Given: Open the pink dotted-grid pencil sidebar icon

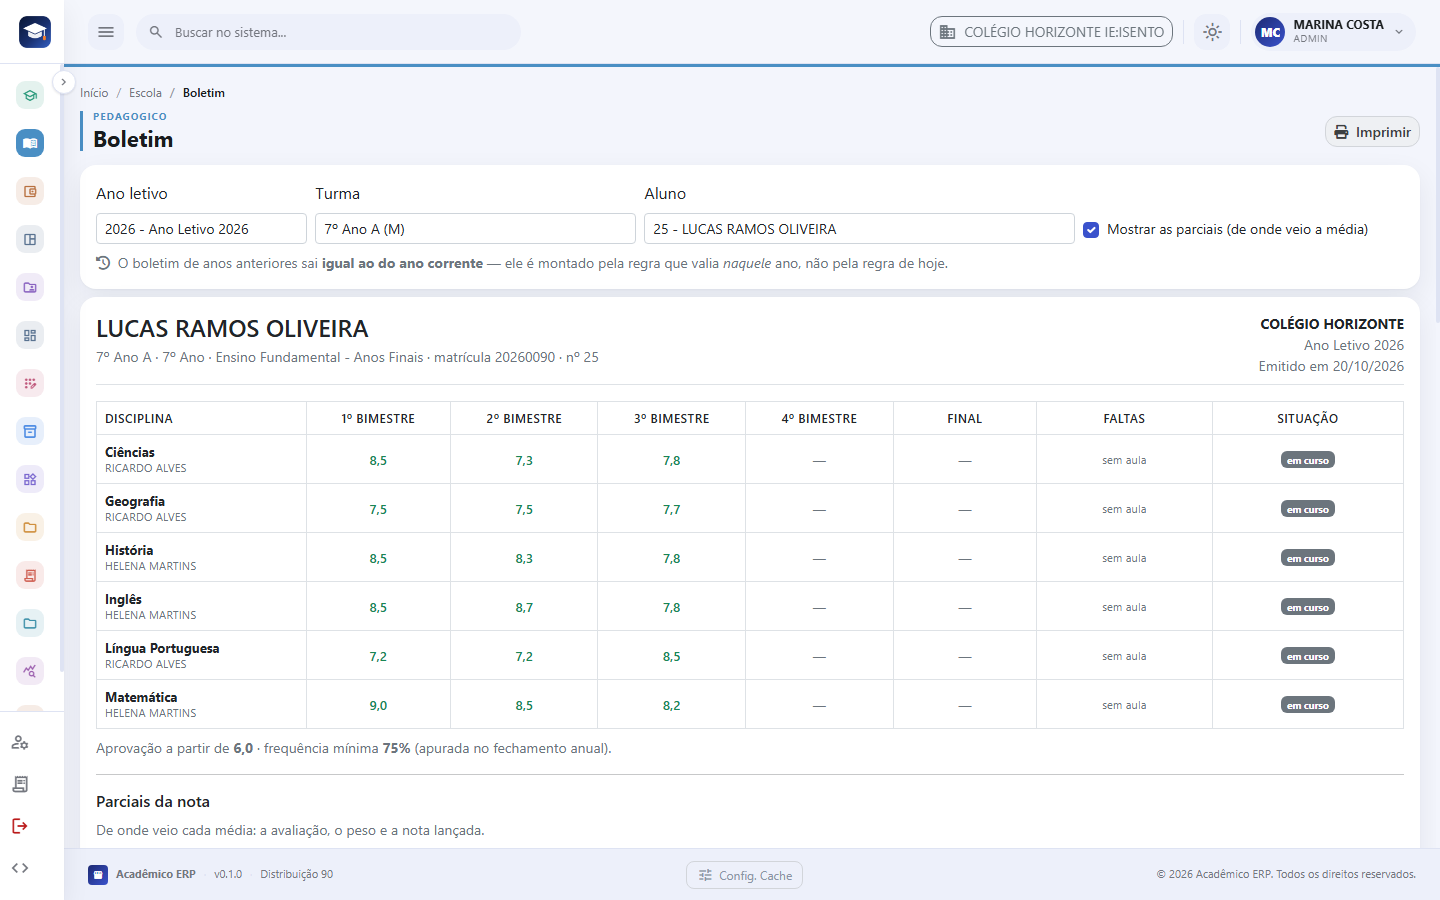Looking at the screenshot, I should click(30, 383).
